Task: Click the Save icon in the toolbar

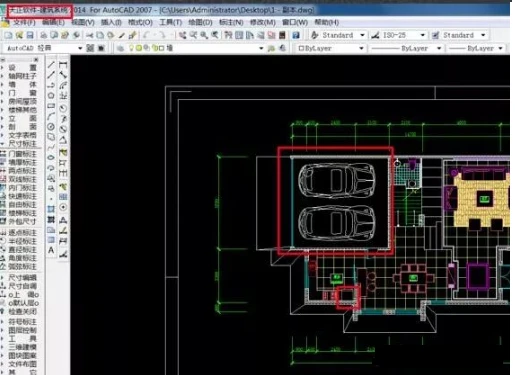Action: 30,35
